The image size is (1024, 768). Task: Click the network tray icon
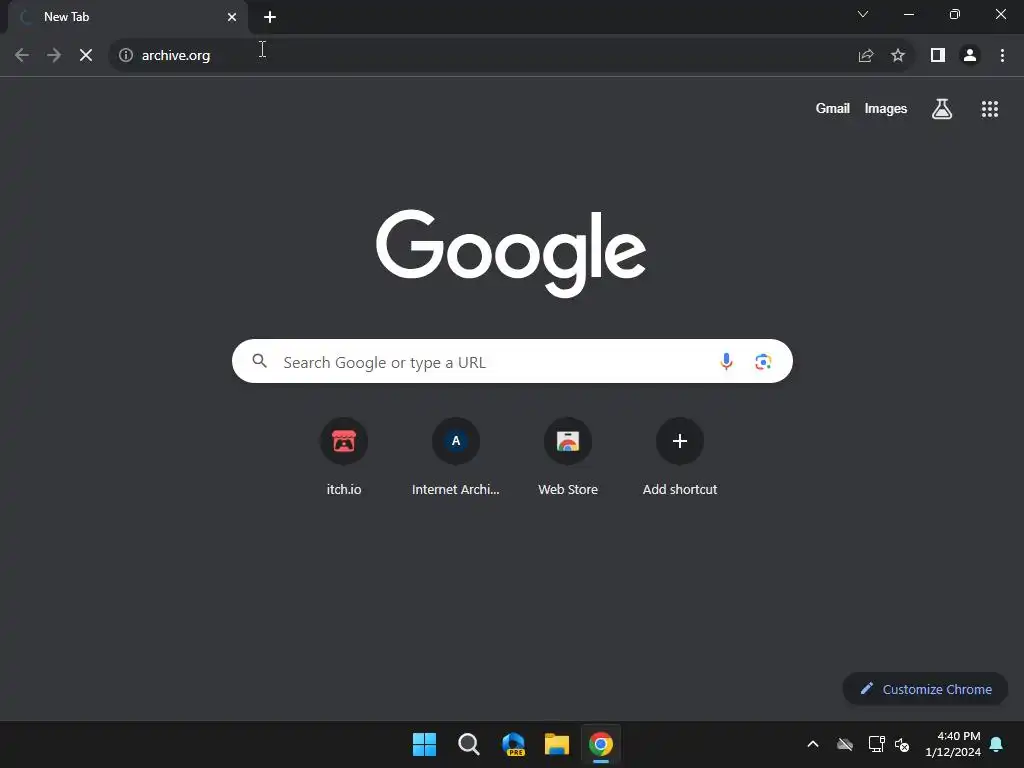point(876,744)
